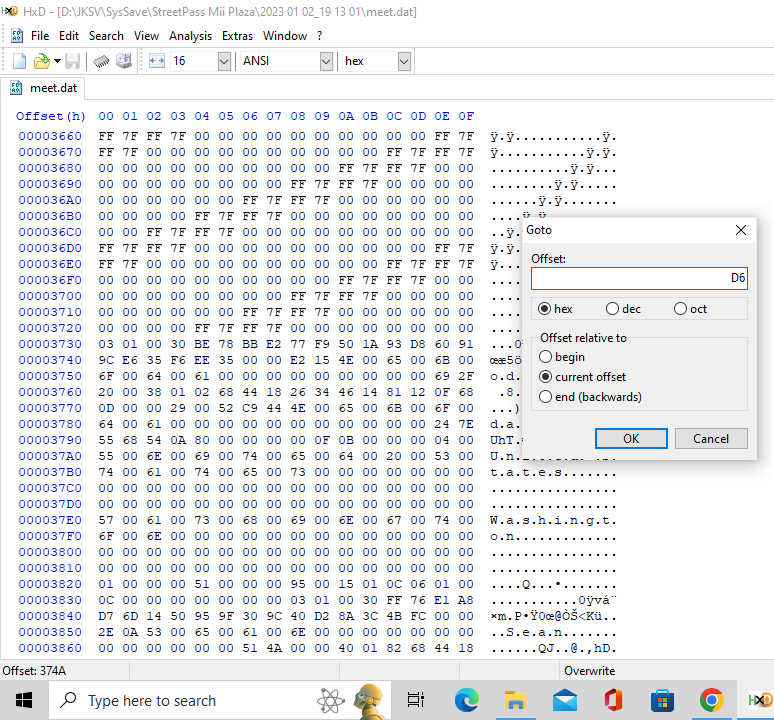Click first byte FF in row 00003660
This screenshot has width=774, height=720.
tap(106, 136)
